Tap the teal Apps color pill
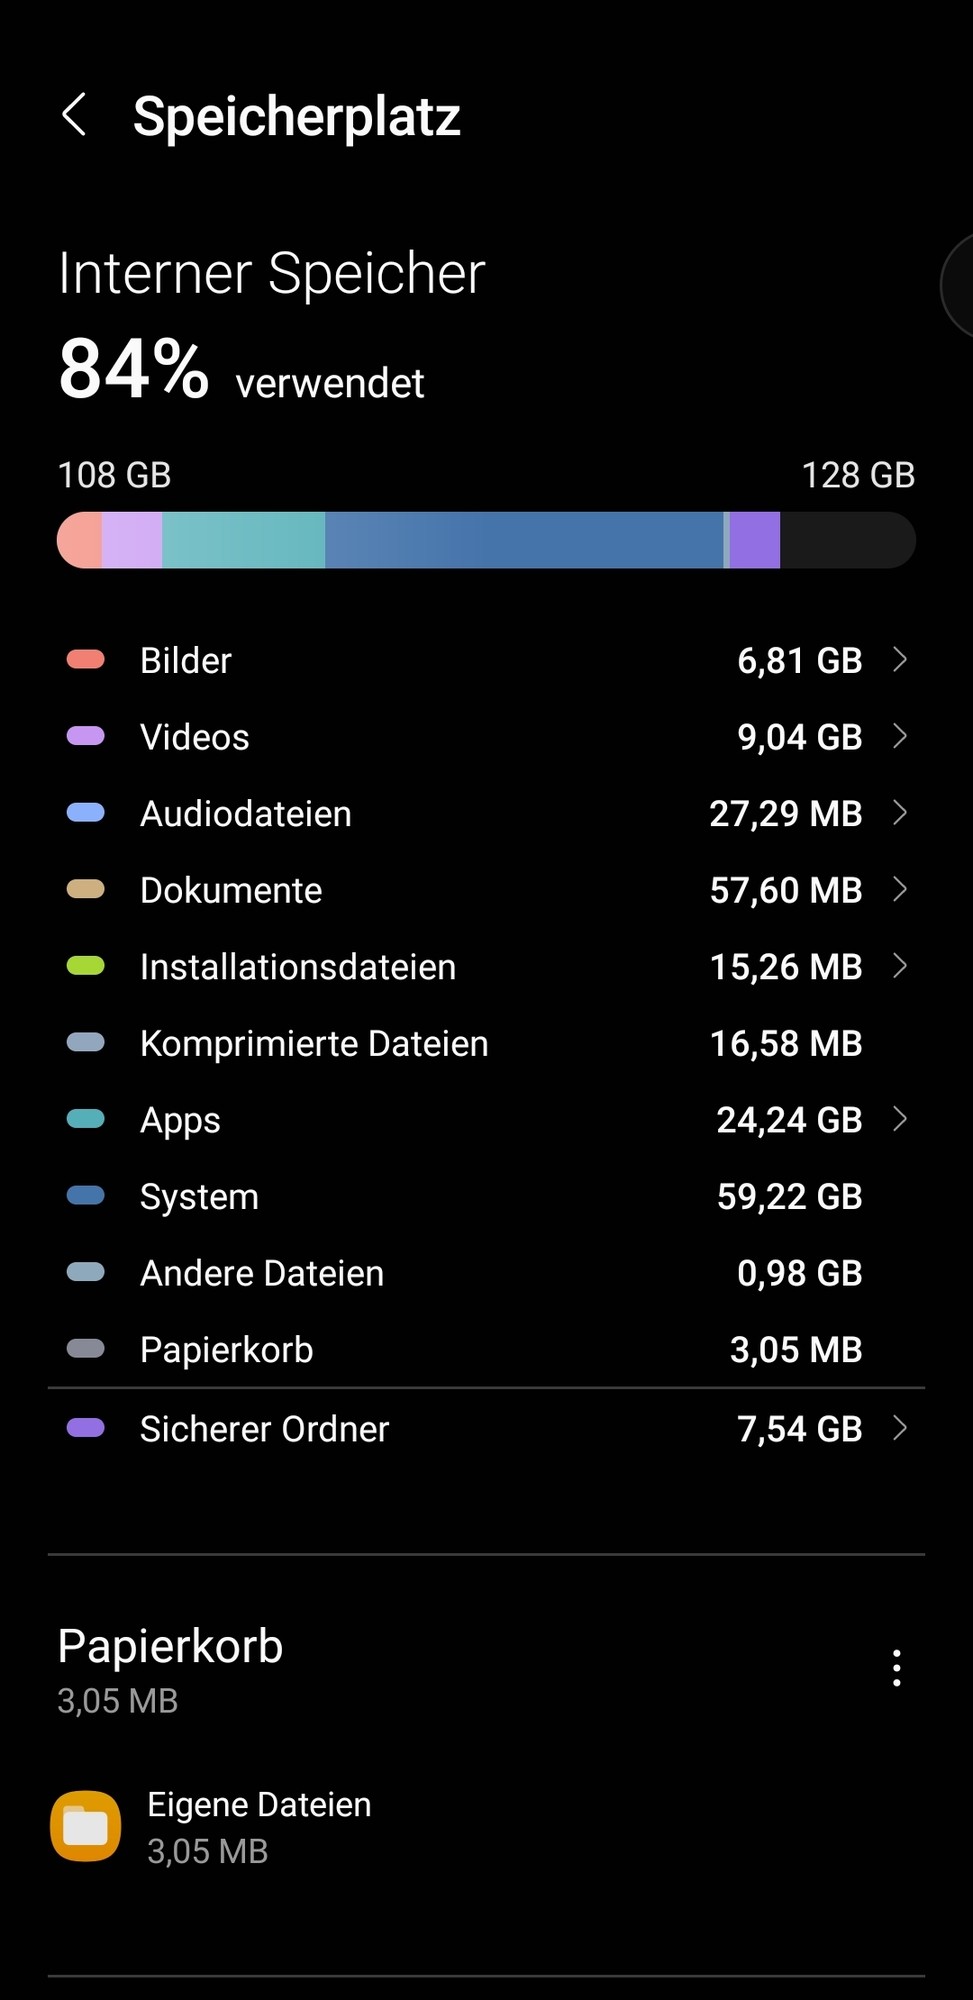Viewport: 973px width, 2000px height. [x=86, y=1119]
